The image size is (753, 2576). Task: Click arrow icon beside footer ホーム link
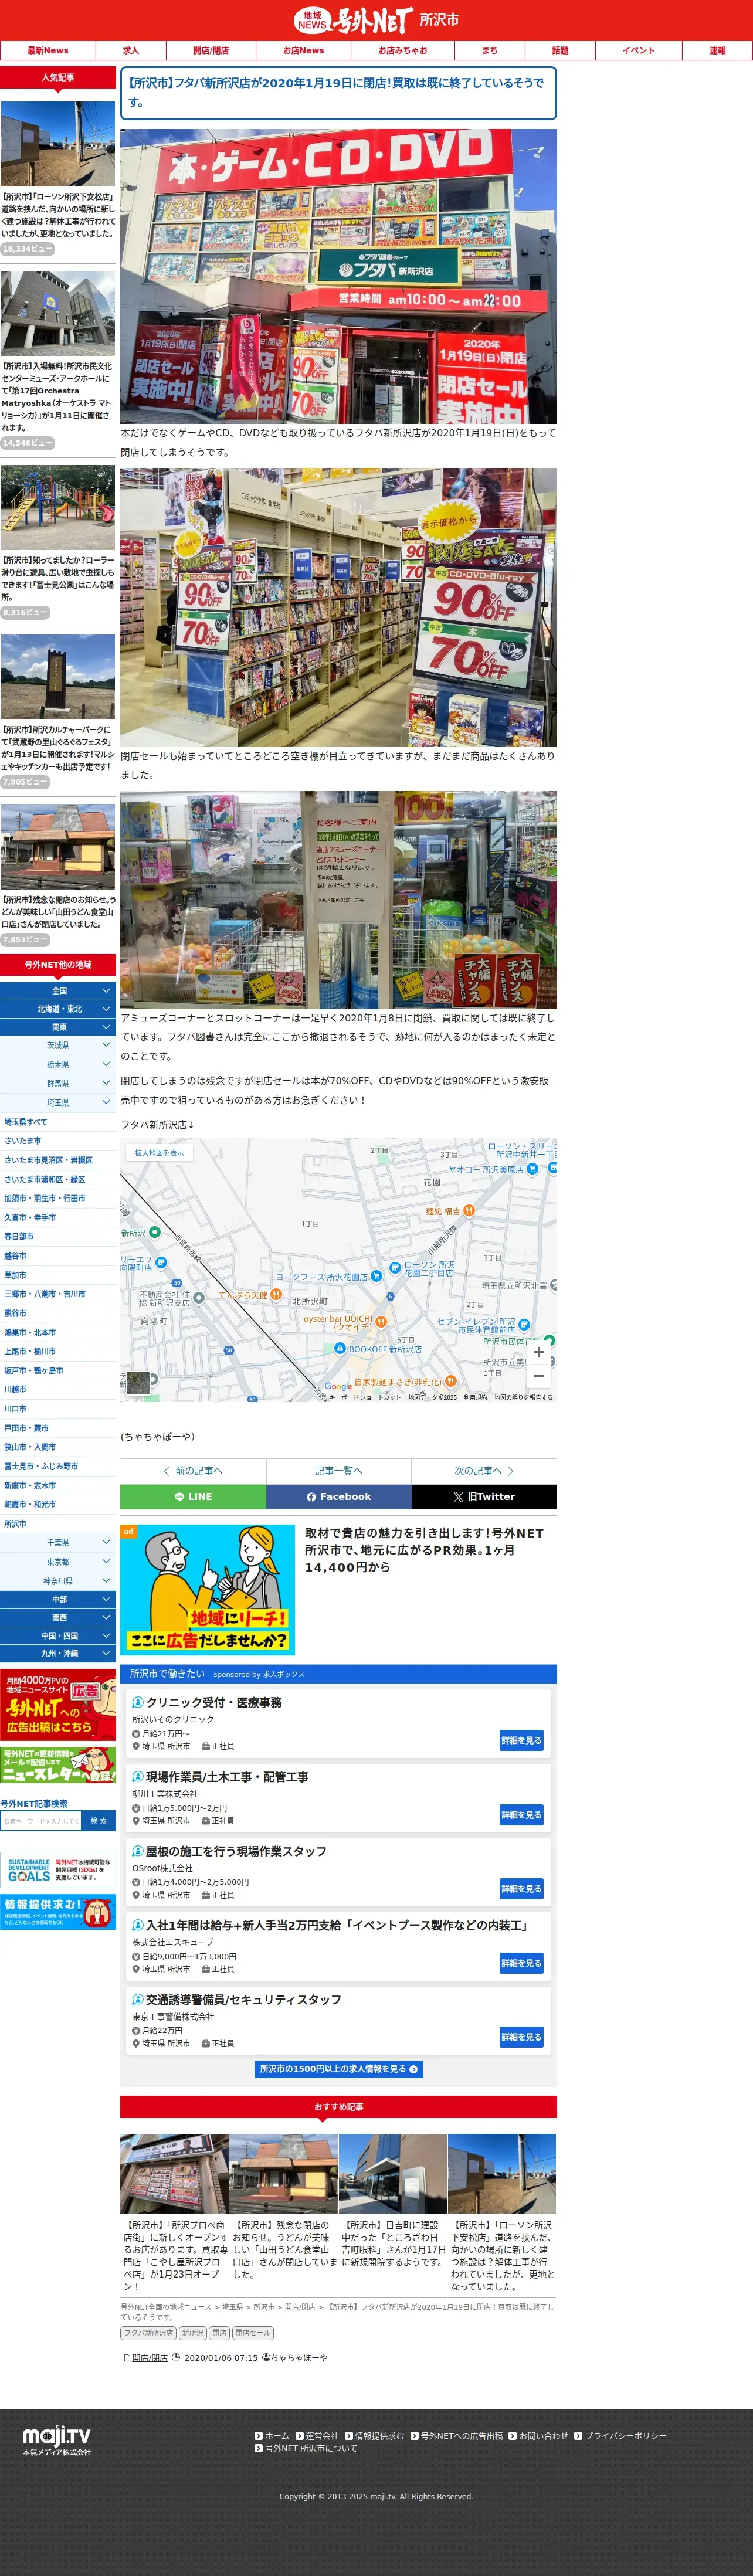(x=258, y=2436)
